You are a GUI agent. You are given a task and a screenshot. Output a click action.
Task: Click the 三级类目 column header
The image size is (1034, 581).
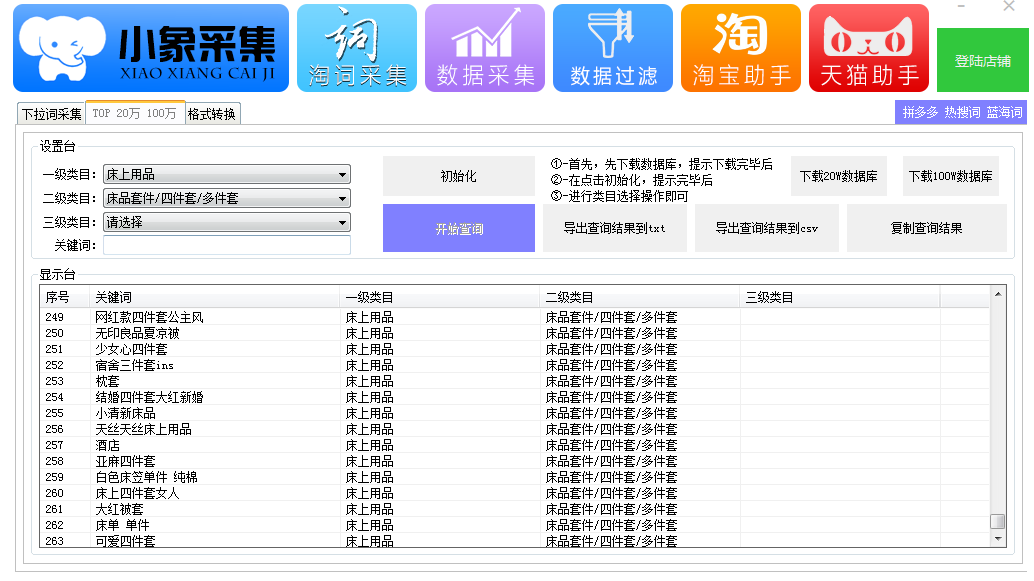click(x=840, y=297)
